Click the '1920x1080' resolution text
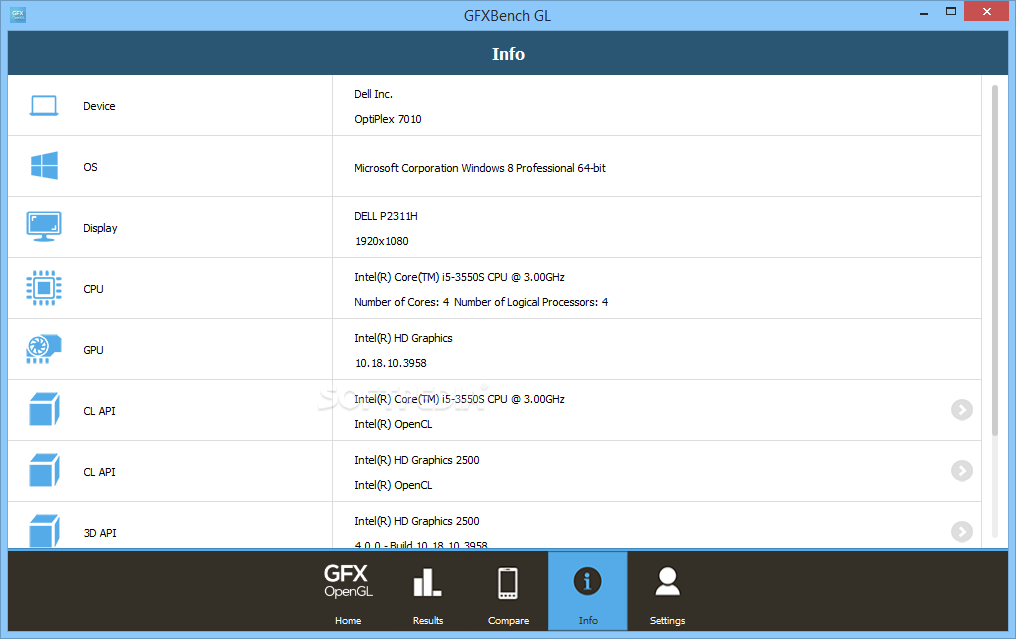 (x=382, y=241)
